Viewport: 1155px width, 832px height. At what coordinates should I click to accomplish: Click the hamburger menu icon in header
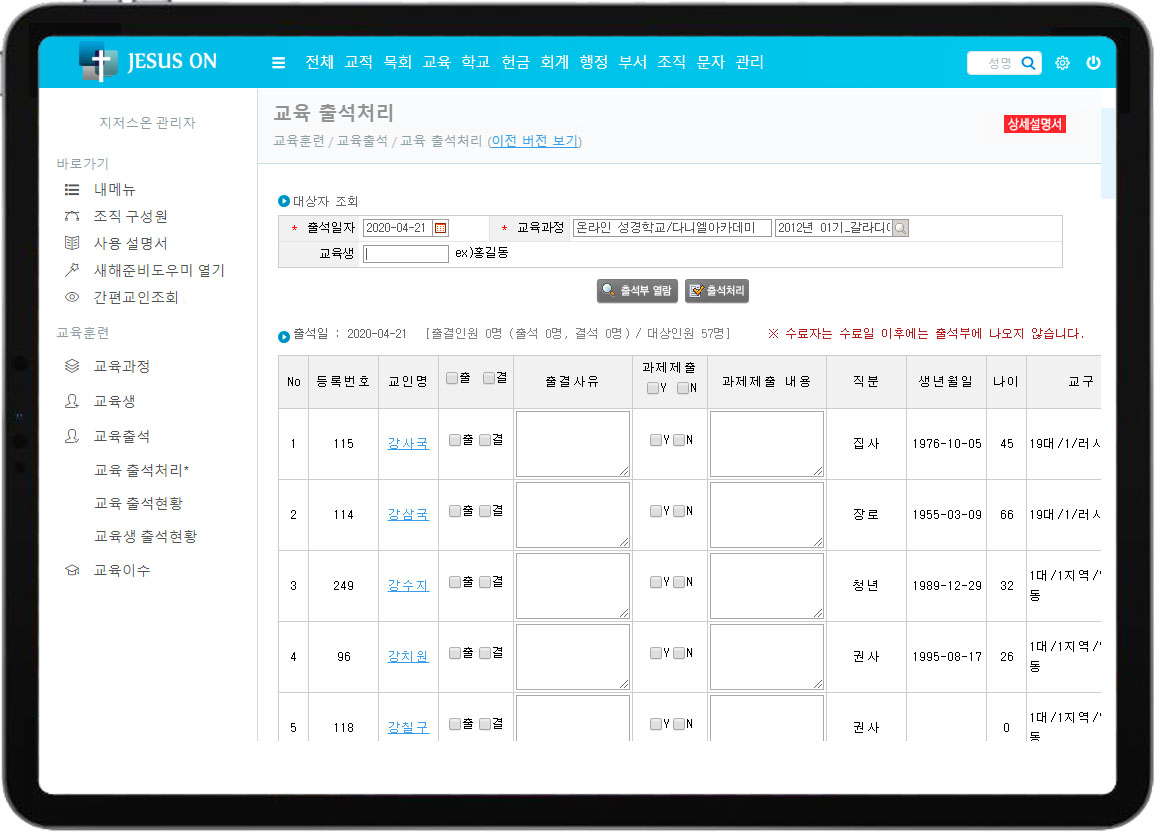click(279, 63)
